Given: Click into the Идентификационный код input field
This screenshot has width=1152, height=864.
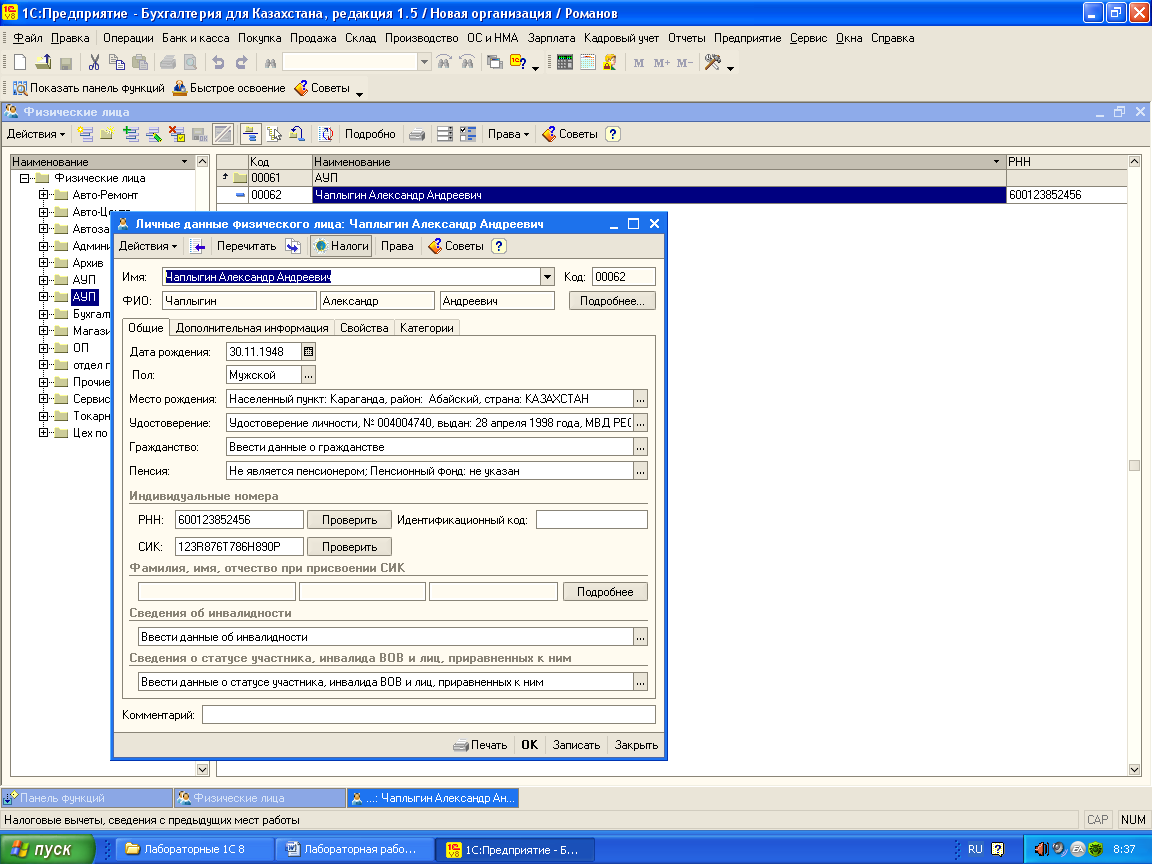Looking at the screenshot, I should click(x=591, y=520).
